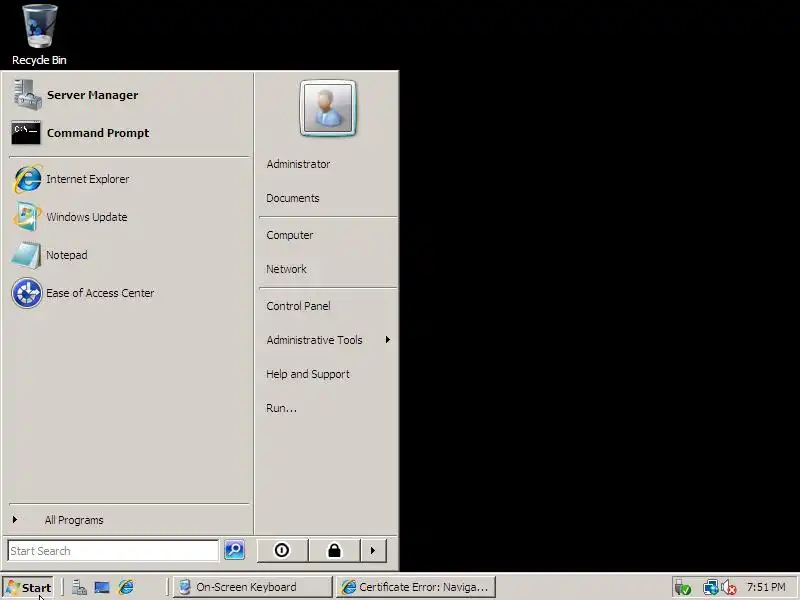The height and width of the screenshot is (600, 800).
Task: Click the power button in Start menu
Action: click(282, 551)
